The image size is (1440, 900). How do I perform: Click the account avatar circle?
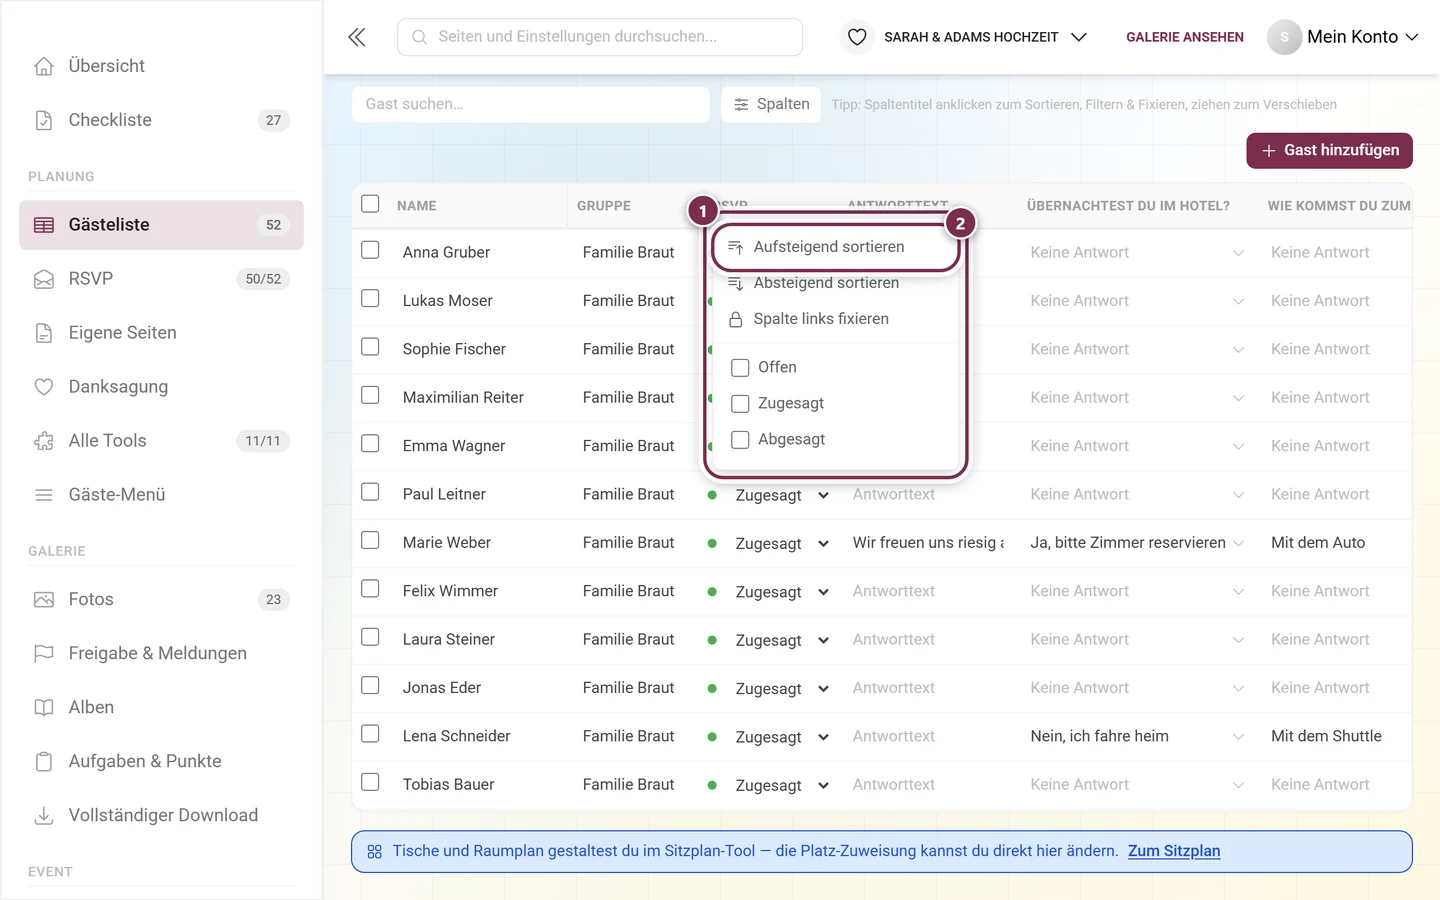click(x=1284, y=37)
